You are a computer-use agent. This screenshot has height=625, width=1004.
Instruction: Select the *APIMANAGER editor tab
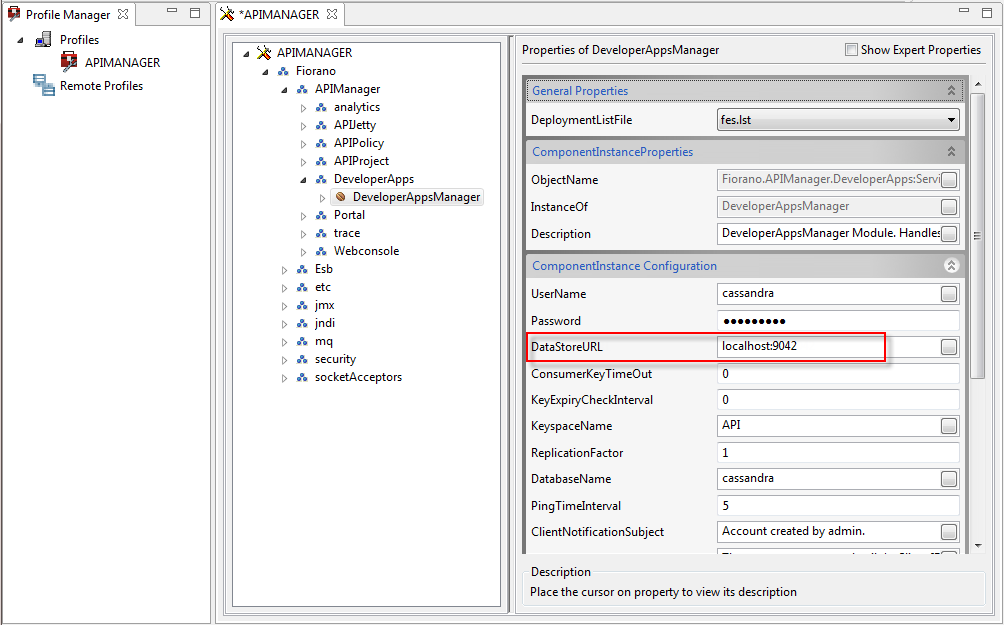(x=278, y=15)
